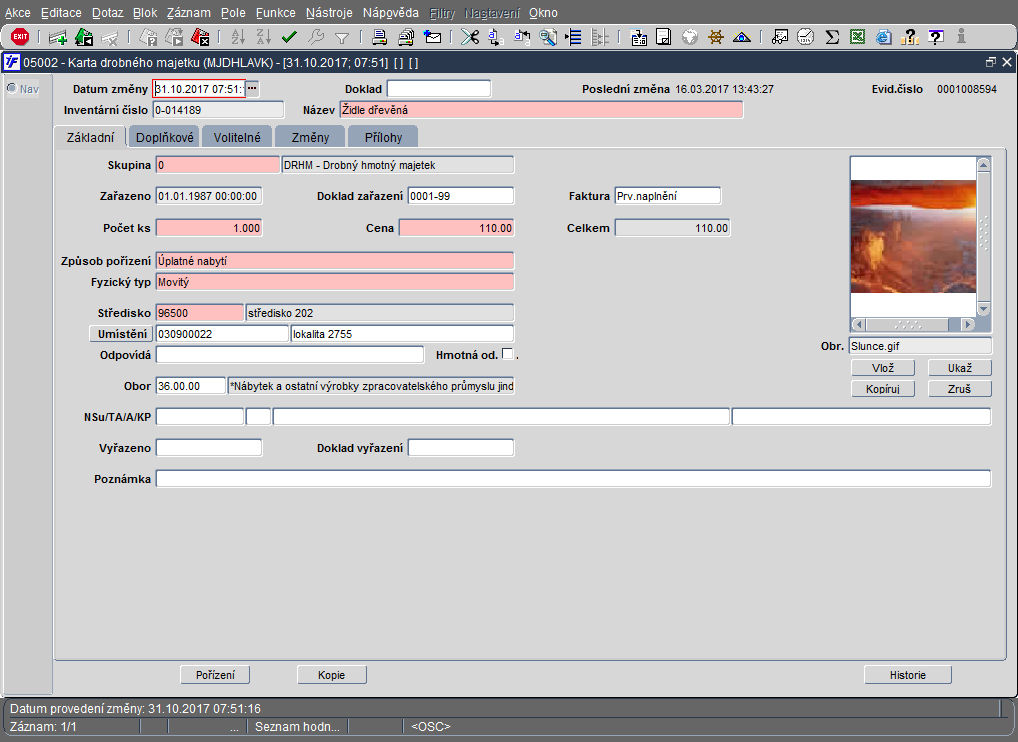The width and height of the screenshot is (1018, 742).
Task: Click the Excel export icon
Action: coord(857,37)
